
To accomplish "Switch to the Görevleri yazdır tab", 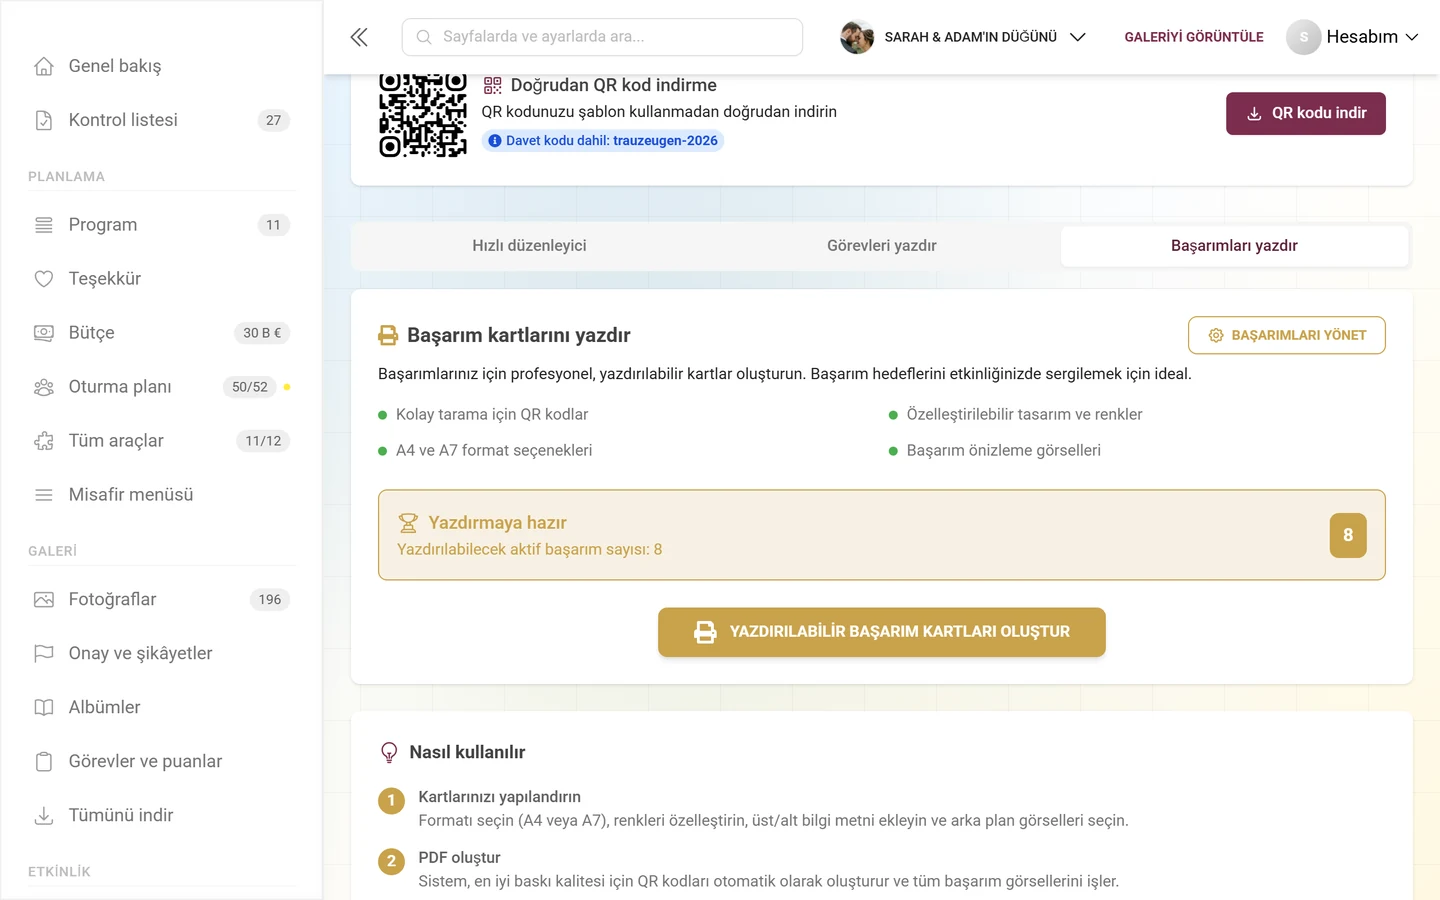I will 882,246.
